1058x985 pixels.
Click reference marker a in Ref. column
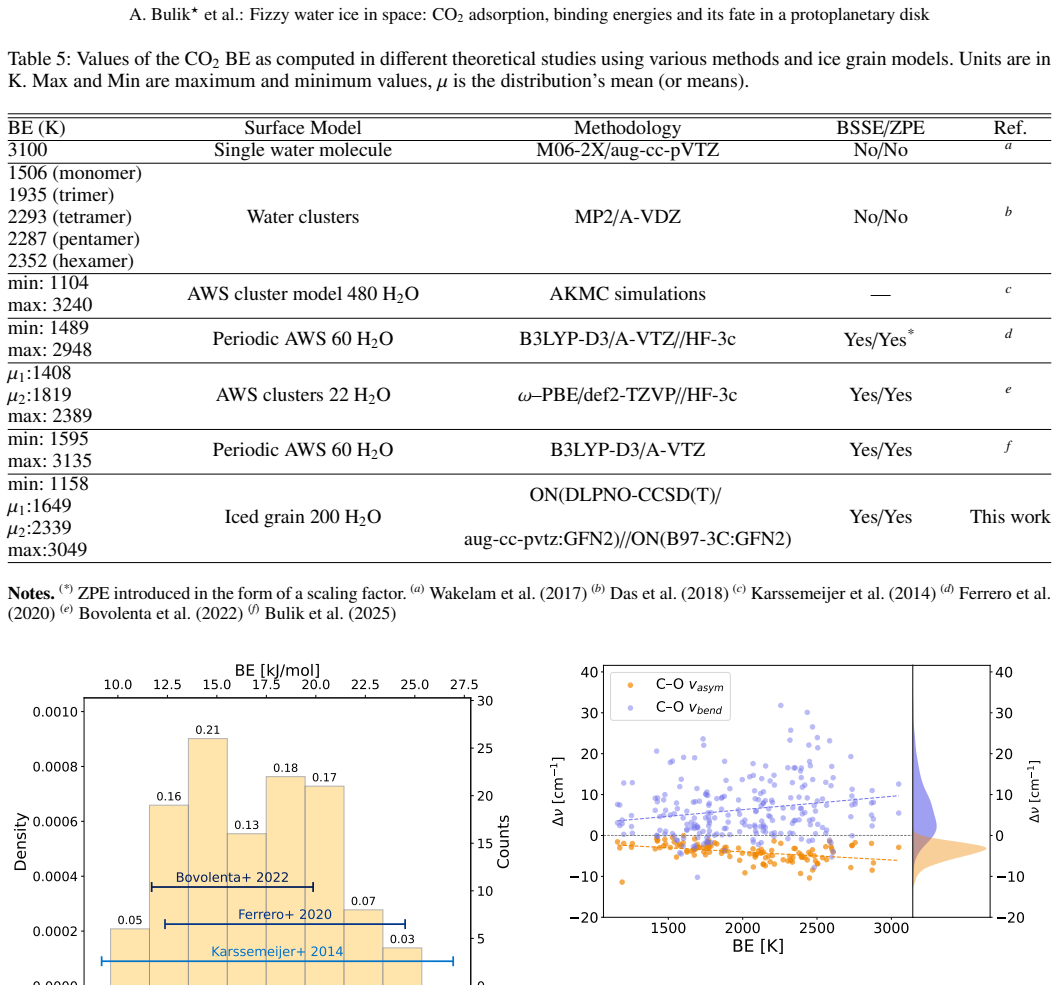[x=1008, y=146]
